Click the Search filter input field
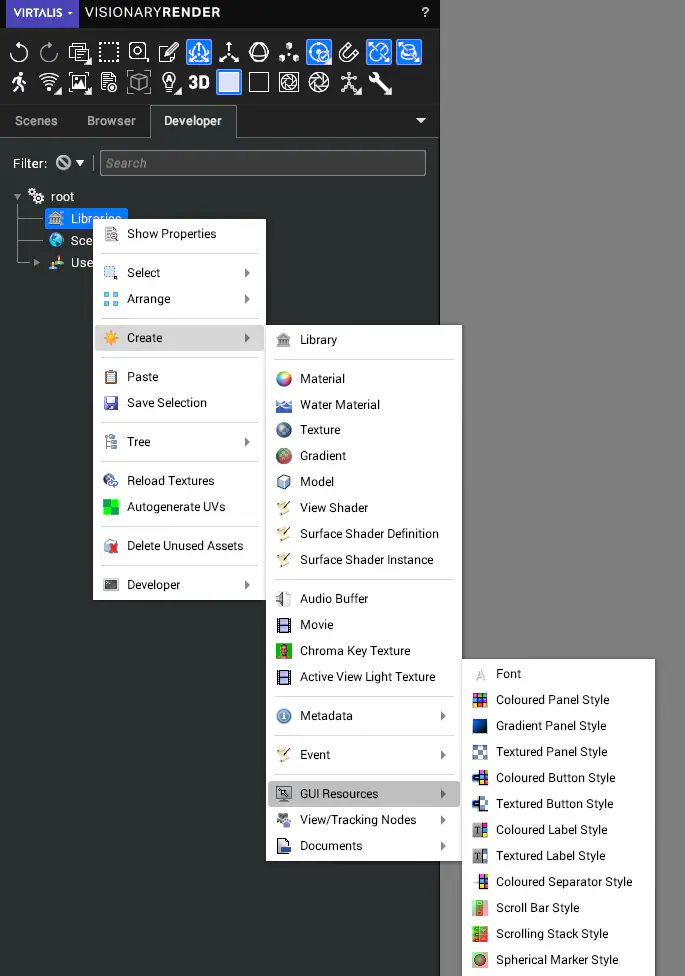Viewport: 685px width, 976px height. pyautogui.click(x=263, y=163)
